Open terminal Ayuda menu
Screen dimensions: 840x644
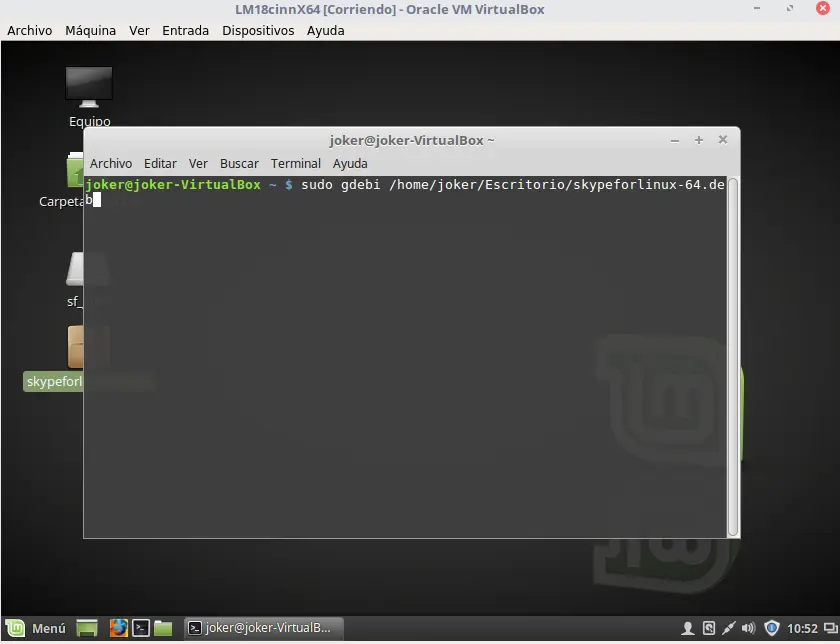pyautogui.click(x=350, y=163)
